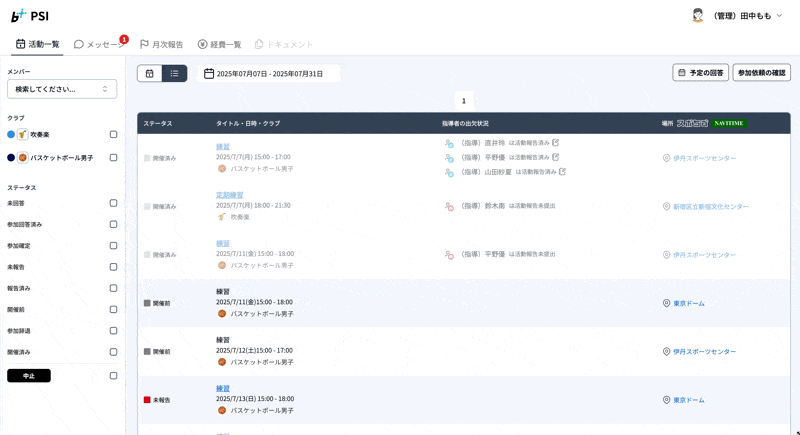800x435 pixels.
Task: Open activity report icon beside 山田紗夏
Action: click(x=562, y=172)
